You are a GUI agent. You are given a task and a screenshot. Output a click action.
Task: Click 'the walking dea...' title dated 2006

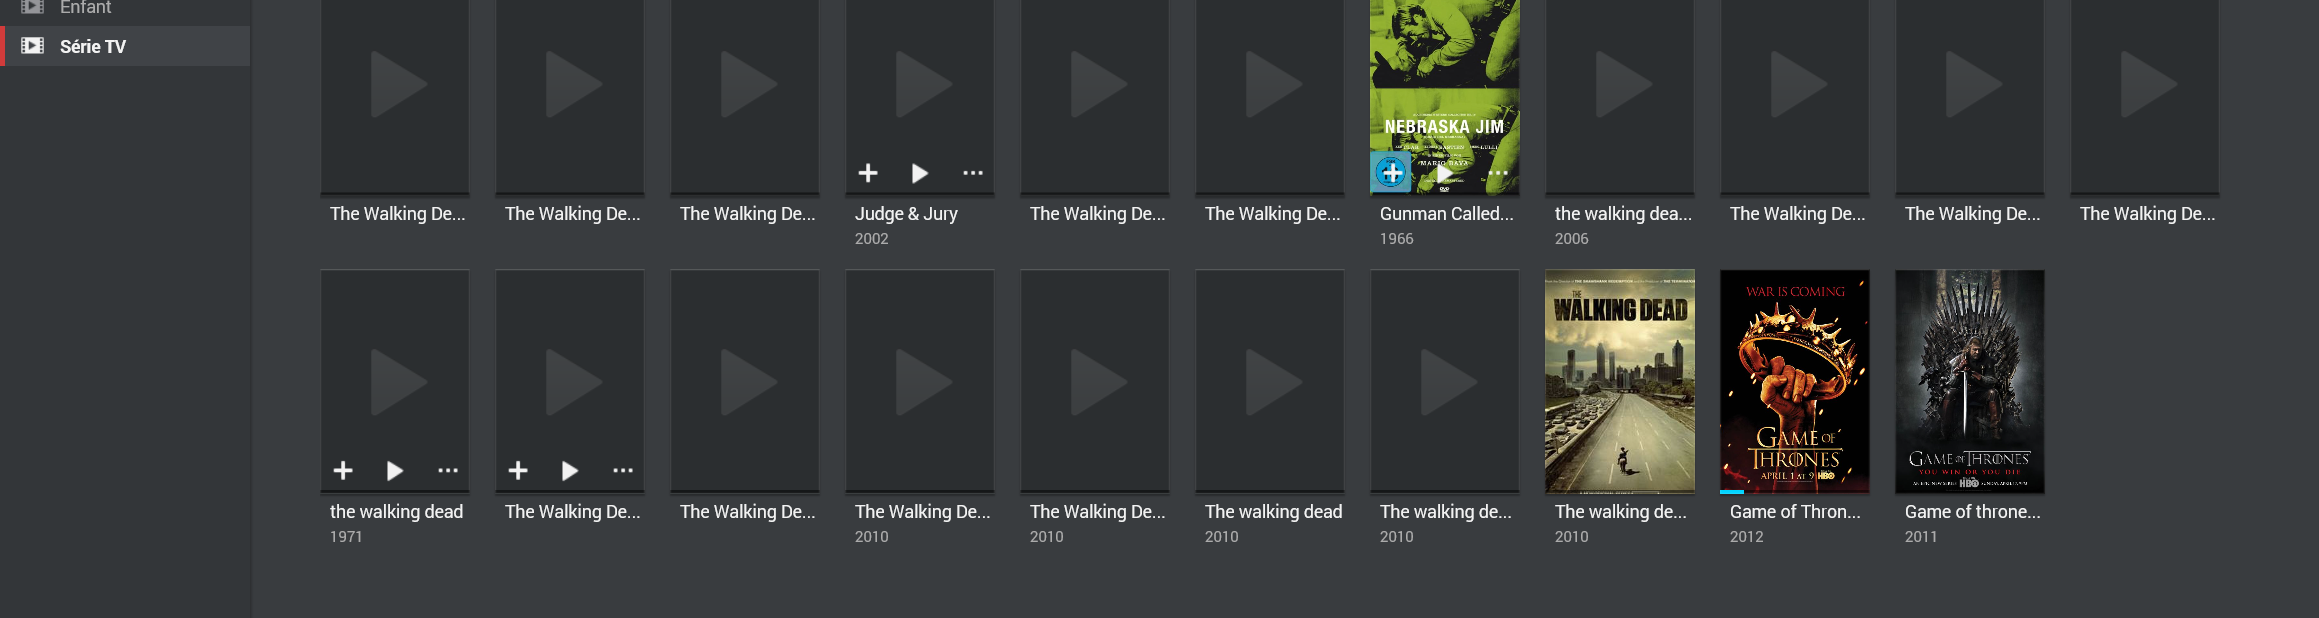click(x=1623, y=213)
